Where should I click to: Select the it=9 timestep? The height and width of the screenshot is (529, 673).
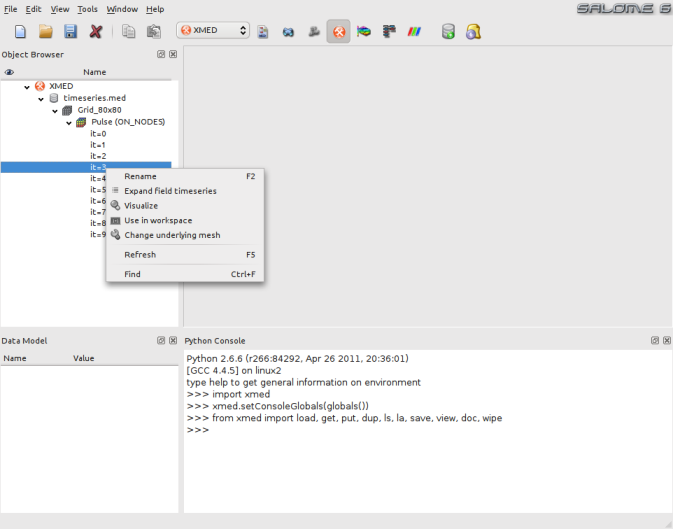[97, 234]
